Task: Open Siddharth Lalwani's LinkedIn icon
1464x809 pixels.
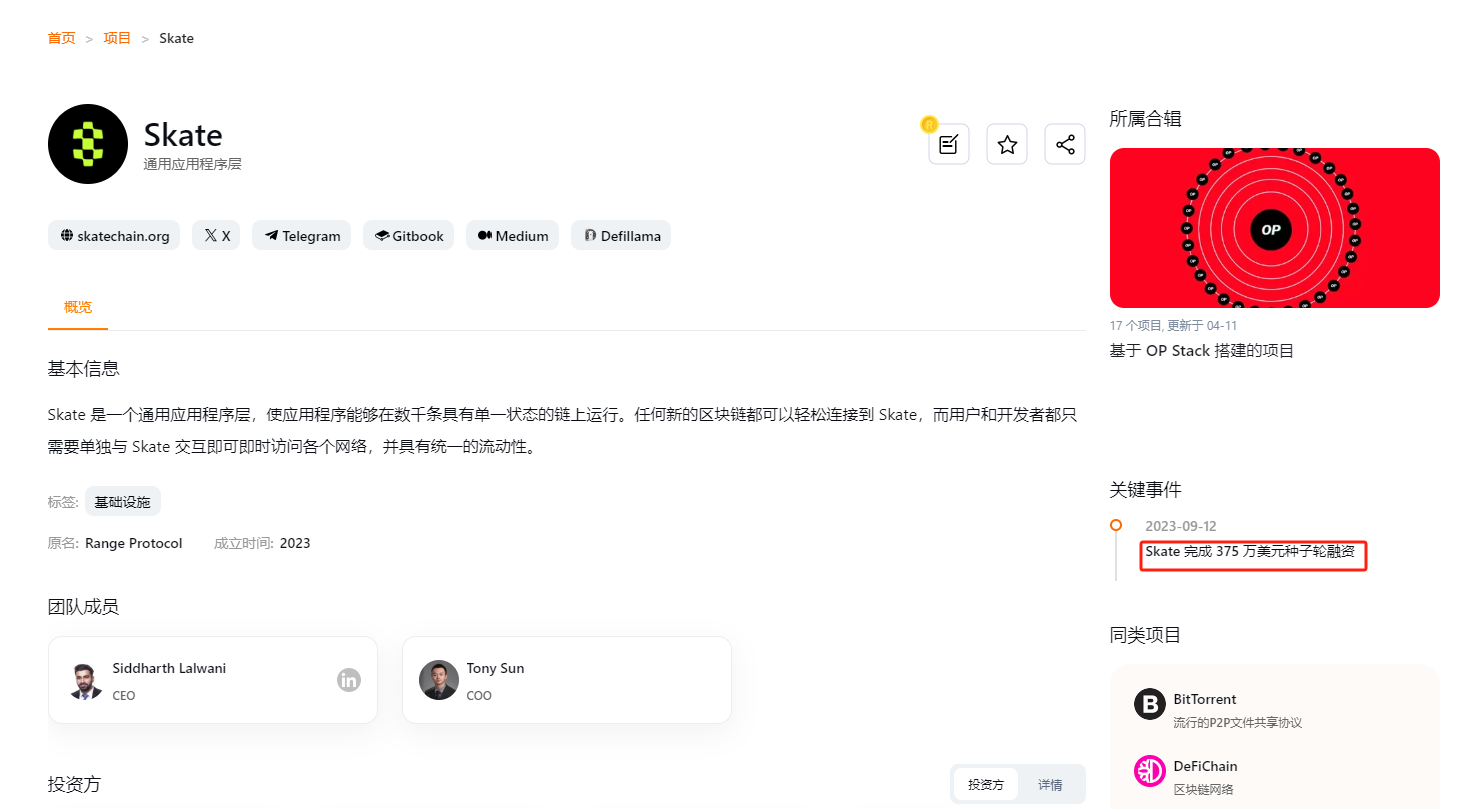Action: click(348, 680)
